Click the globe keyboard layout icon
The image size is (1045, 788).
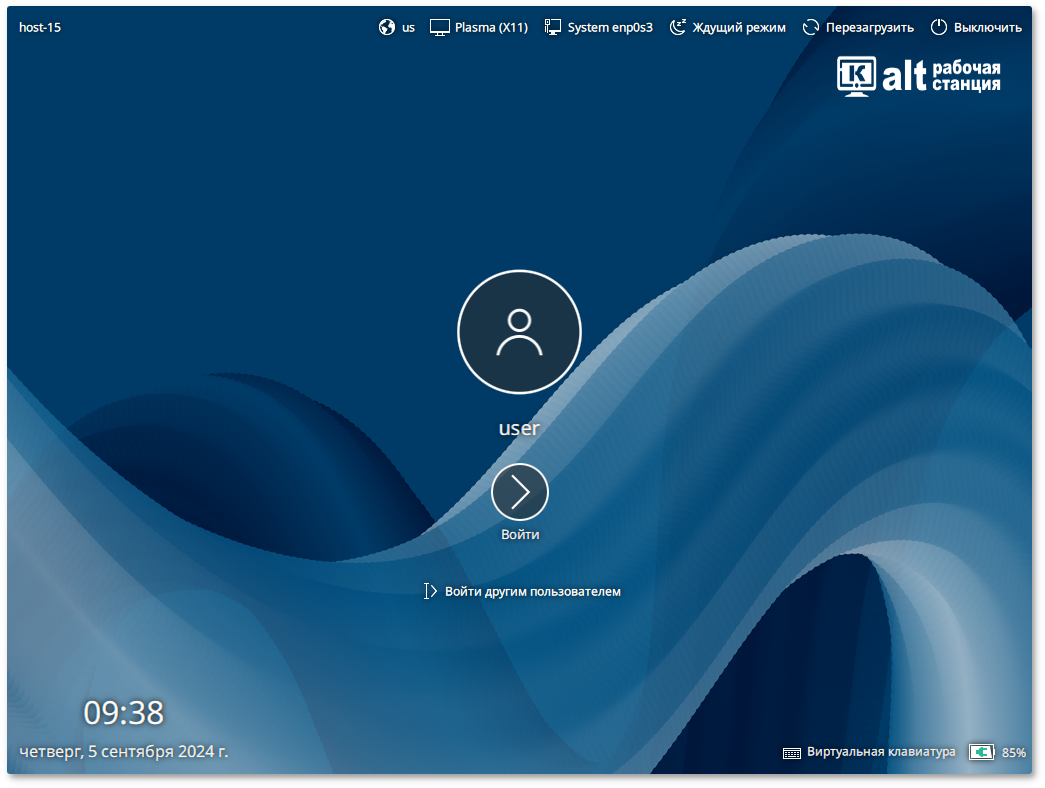[x=386, y=27]
